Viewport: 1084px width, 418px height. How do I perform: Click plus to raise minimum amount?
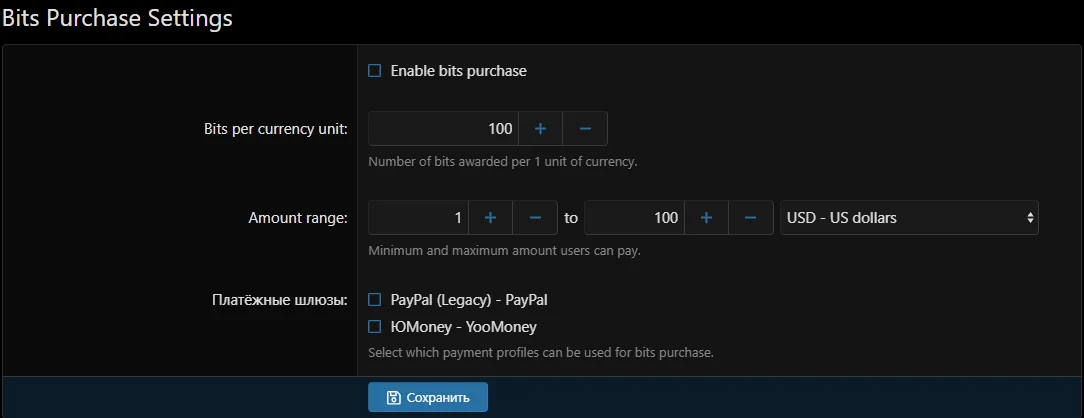[490, 218]
